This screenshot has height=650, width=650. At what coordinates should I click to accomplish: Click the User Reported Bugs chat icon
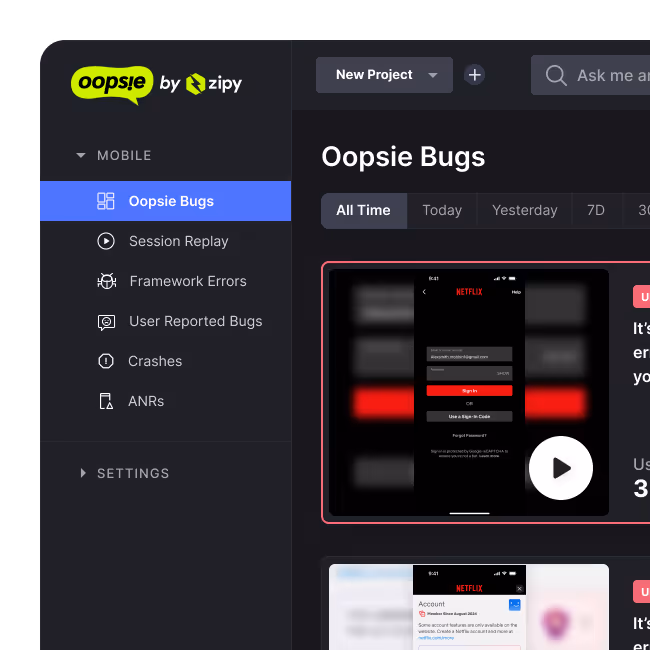[x=107, y=322]
